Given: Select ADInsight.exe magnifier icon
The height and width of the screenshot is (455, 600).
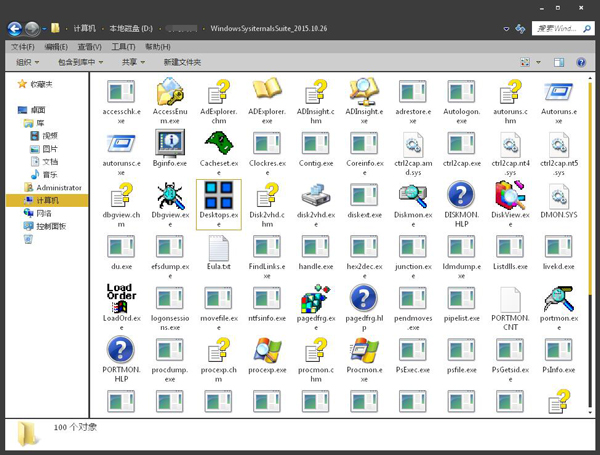Looking at the screenshot, I should coord(364,91).
